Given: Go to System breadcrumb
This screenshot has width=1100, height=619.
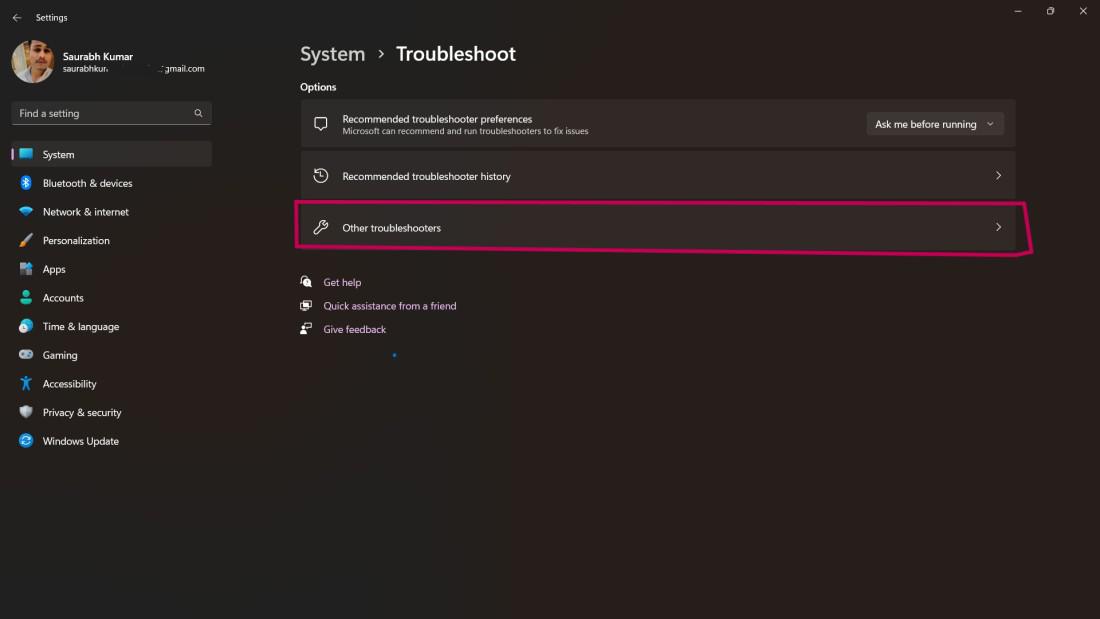Looking at the screenshot, I should point(332,54).
